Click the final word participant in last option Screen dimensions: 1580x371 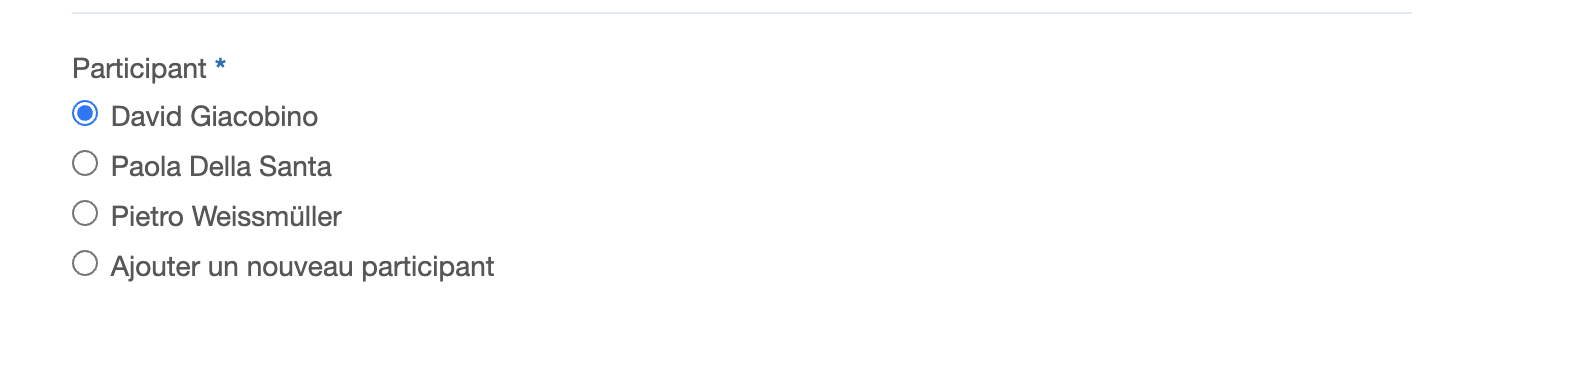click(428, 268)
